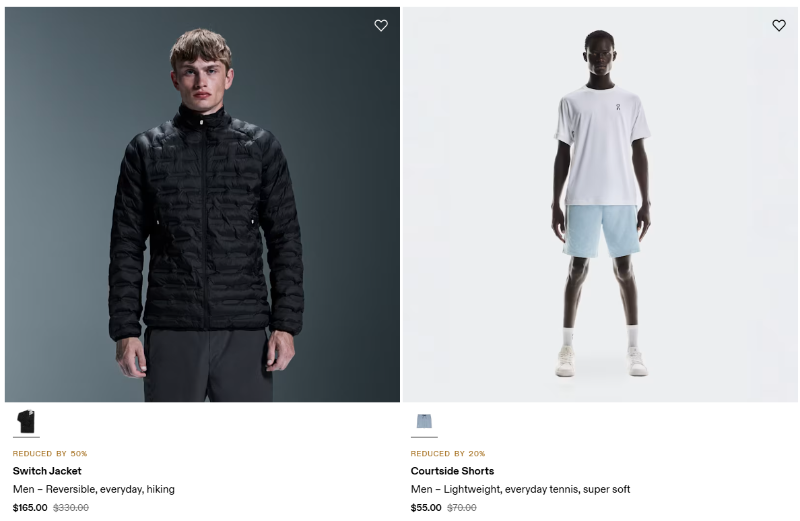Choose the light blue Courtside Shorts swatch
The image size is (800, 521).
(x=424, y=421)
